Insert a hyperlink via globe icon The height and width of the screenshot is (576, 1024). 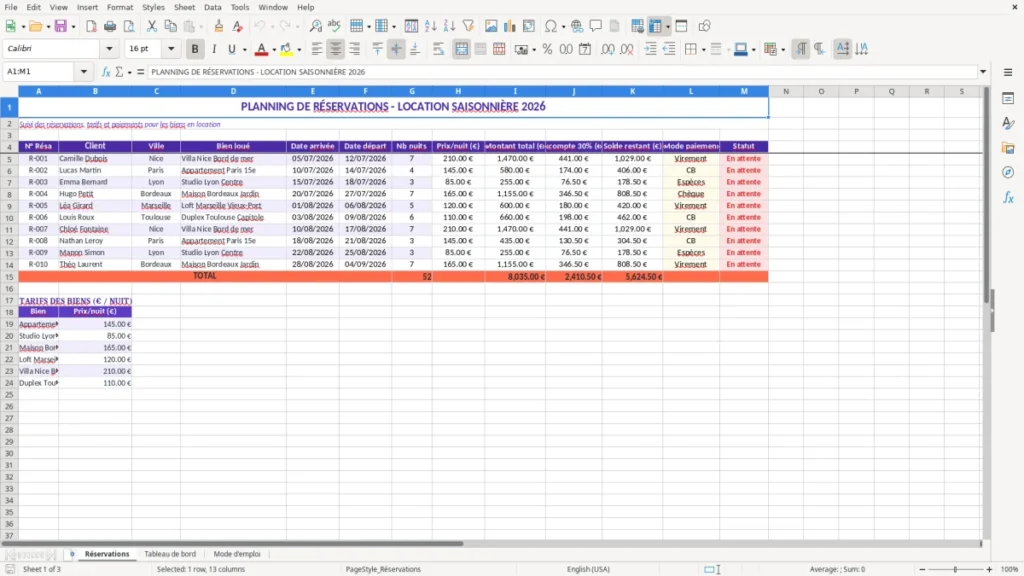(577, 26)
